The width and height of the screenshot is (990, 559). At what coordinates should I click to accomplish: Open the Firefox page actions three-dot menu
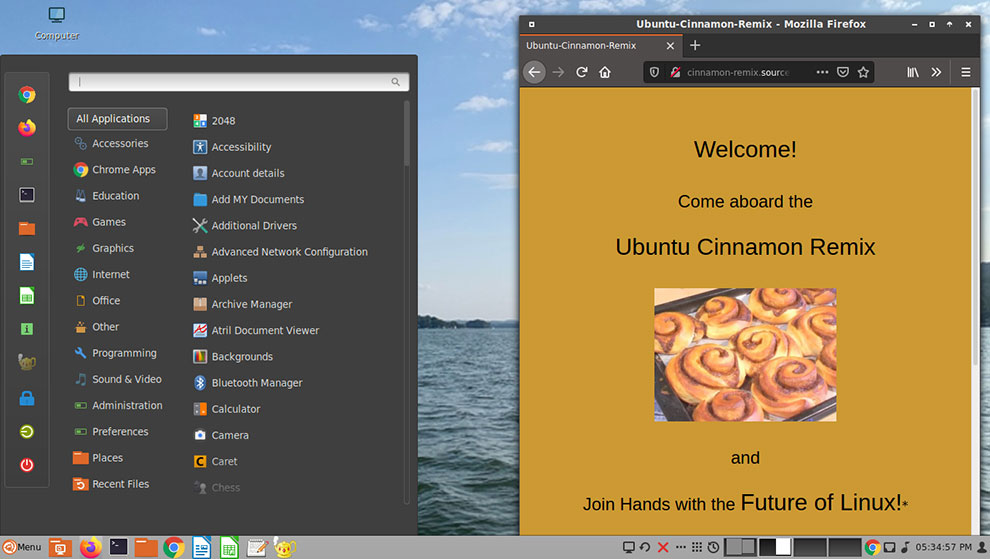coord(822,72)
